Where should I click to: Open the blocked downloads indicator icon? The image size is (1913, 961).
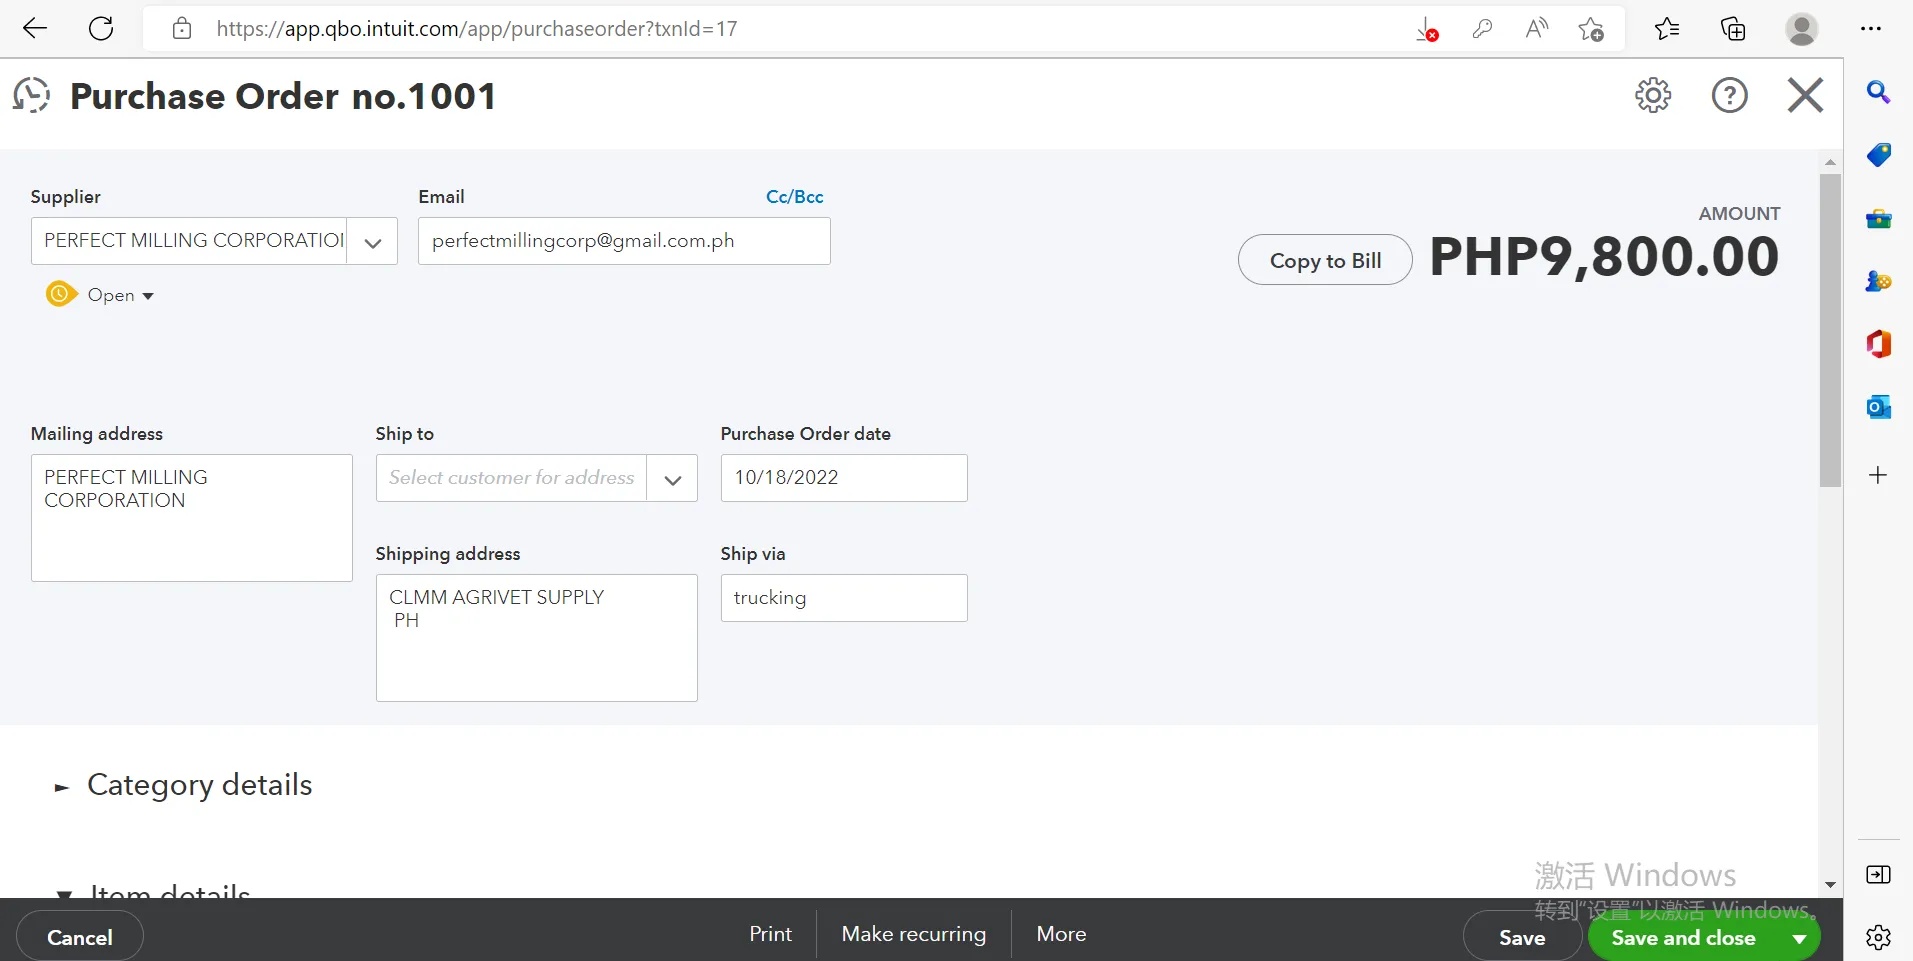(1427, 29)
